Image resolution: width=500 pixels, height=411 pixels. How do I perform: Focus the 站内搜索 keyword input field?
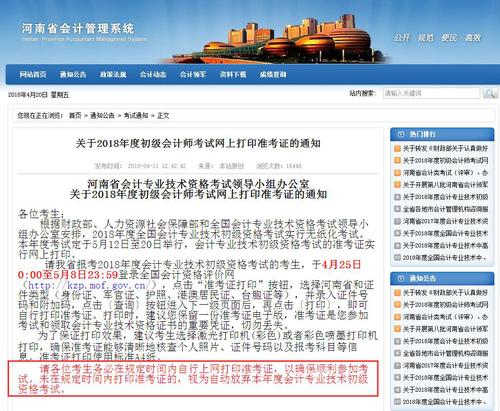(431, 93)
